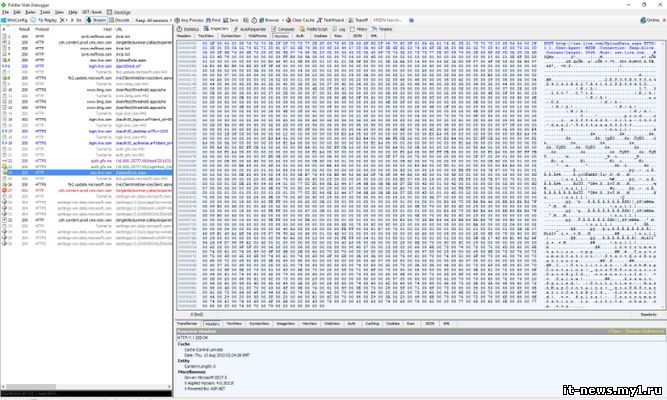Click the GeoEdge menu item
The width and height of the screenshot is (667, 400).
119,12
